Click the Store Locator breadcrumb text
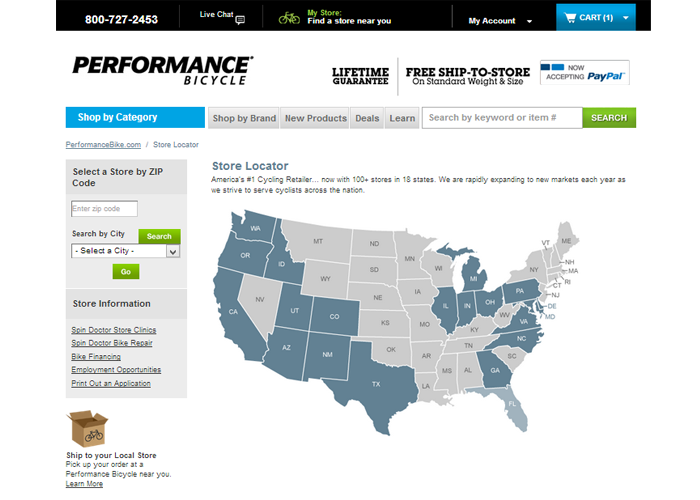Viewport: 700px width, 500px height. (x=176, y=145)
